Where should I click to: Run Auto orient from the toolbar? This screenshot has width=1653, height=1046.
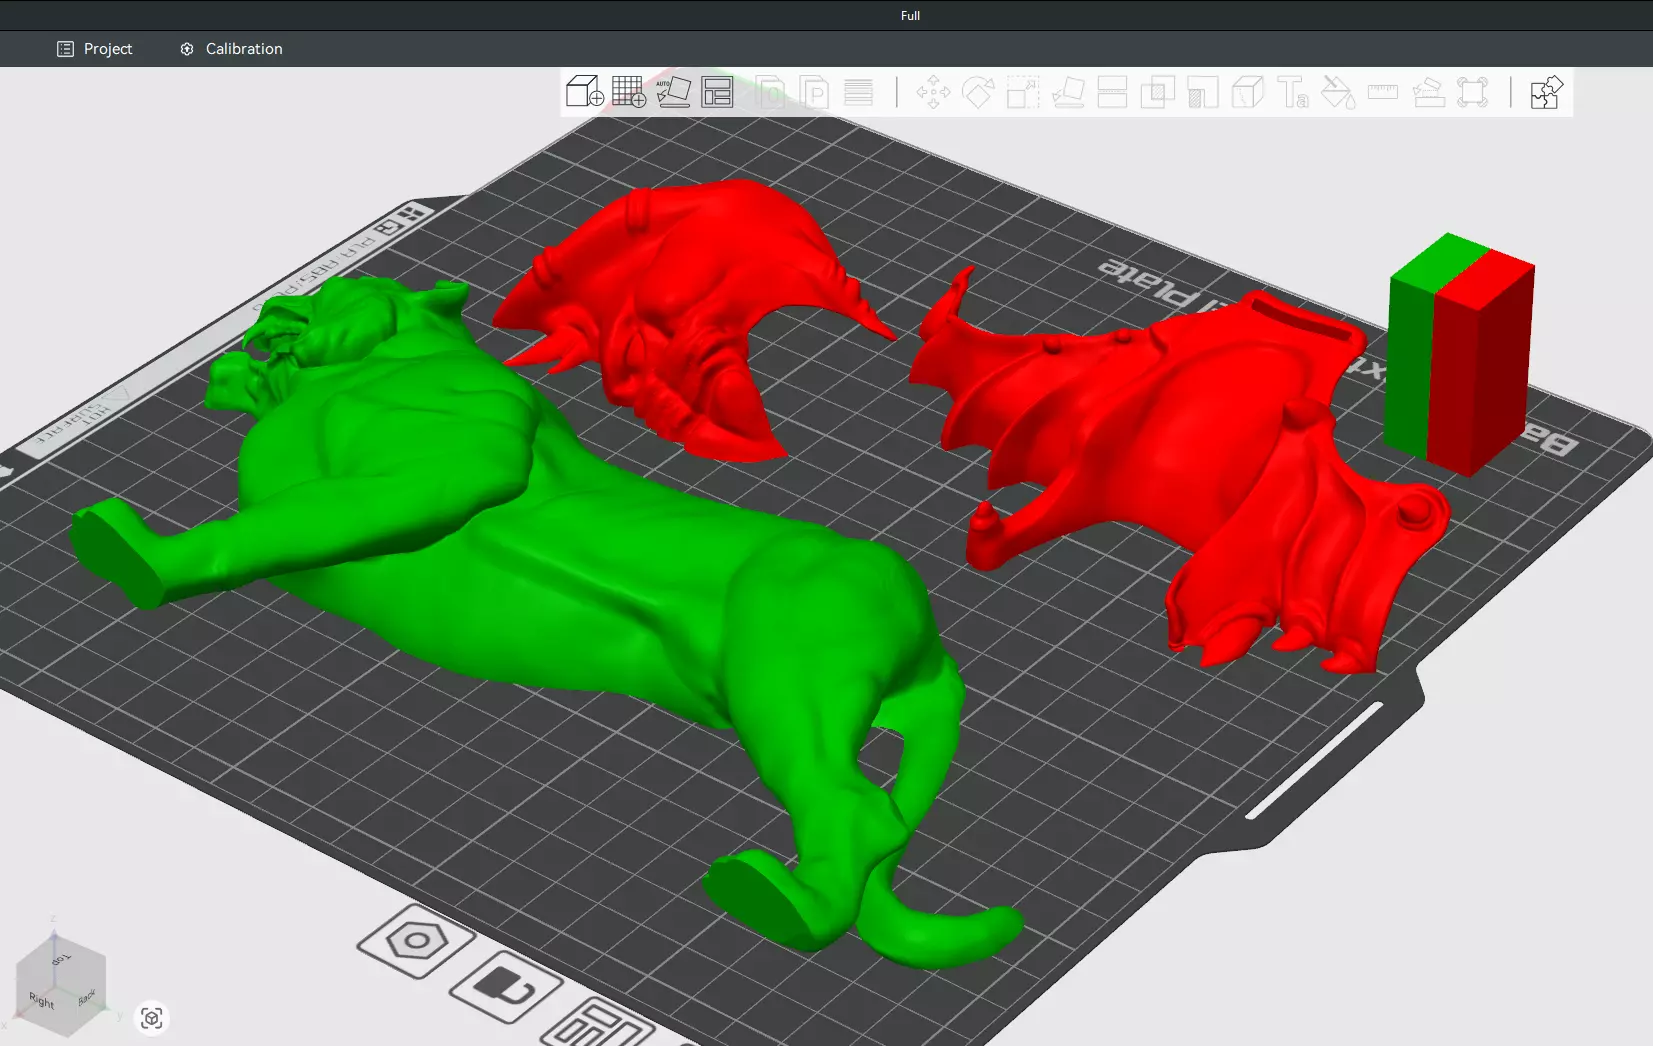point(673,92)
